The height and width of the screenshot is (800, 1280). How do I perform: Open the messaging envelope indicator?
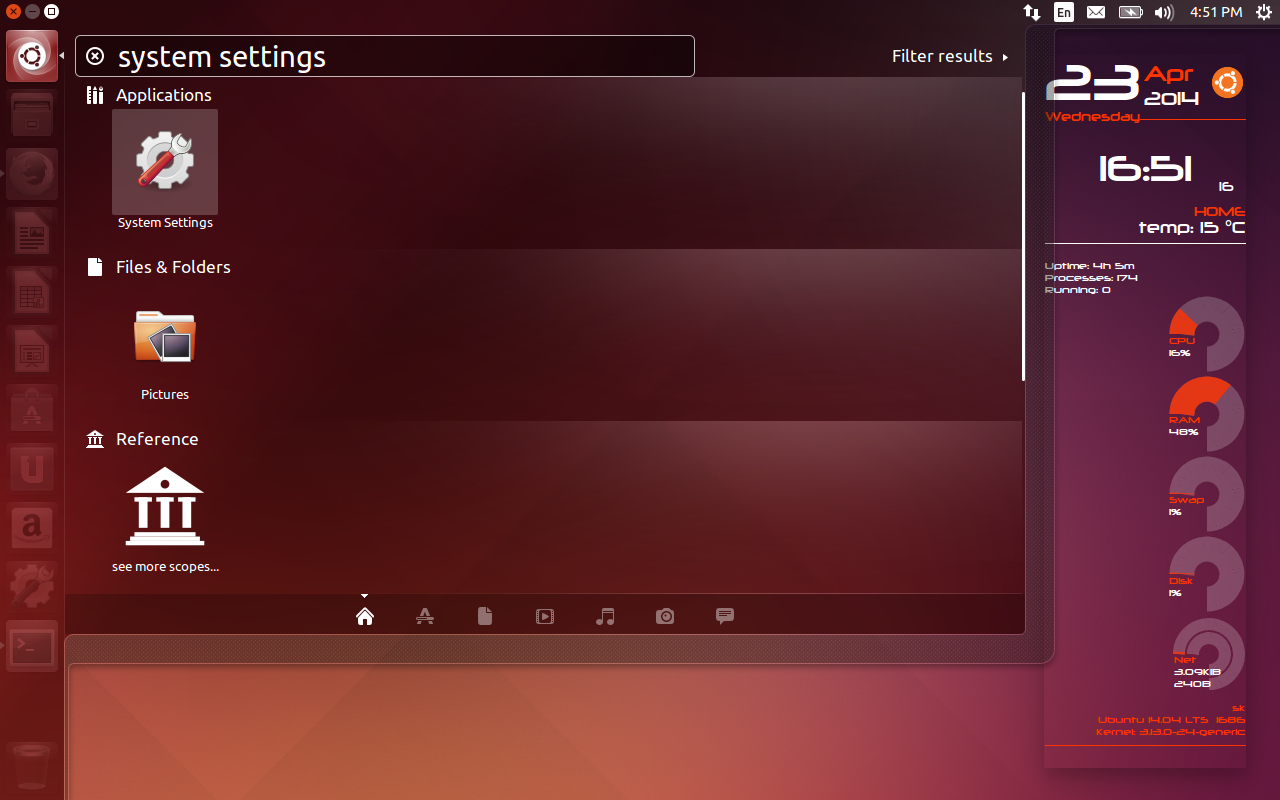(1096, 12)
